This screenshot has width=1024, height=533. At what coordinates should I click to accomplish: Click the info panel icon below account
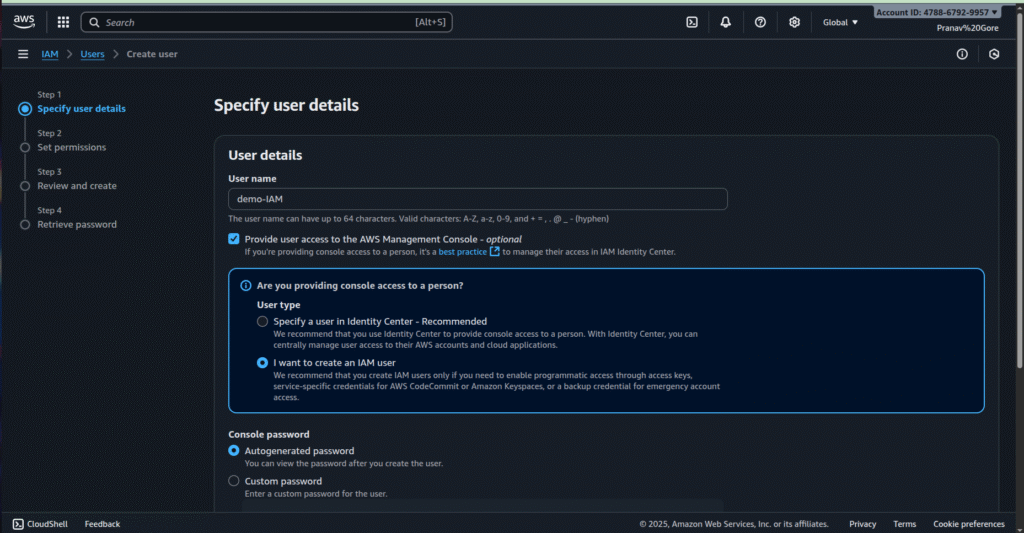point(962,54)
